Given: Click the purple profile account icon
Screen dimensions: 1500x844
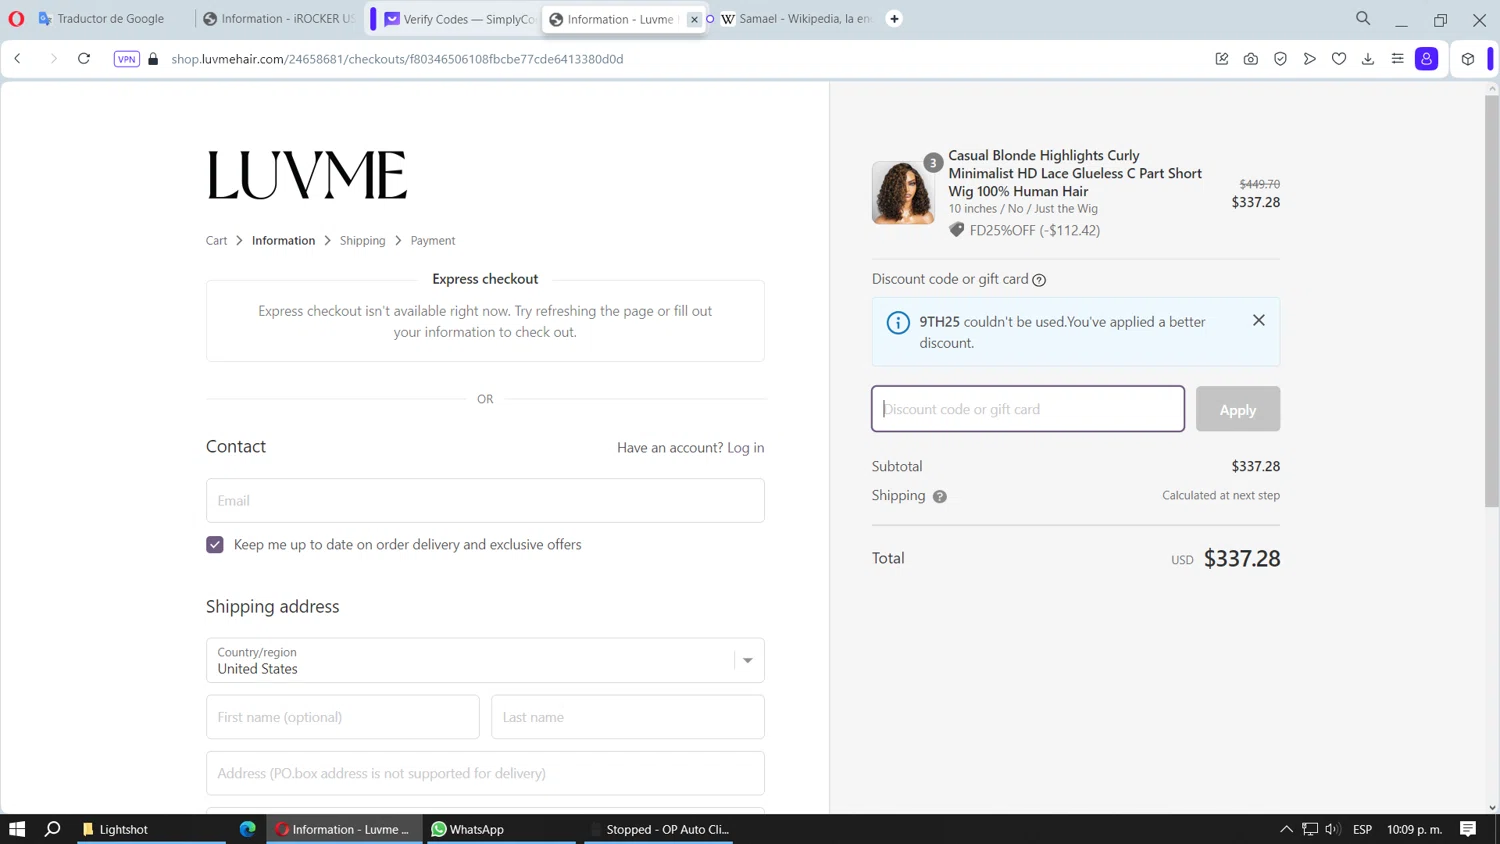Looking at the screenshot, I should pyautogui.click(x=1427, y=59).
